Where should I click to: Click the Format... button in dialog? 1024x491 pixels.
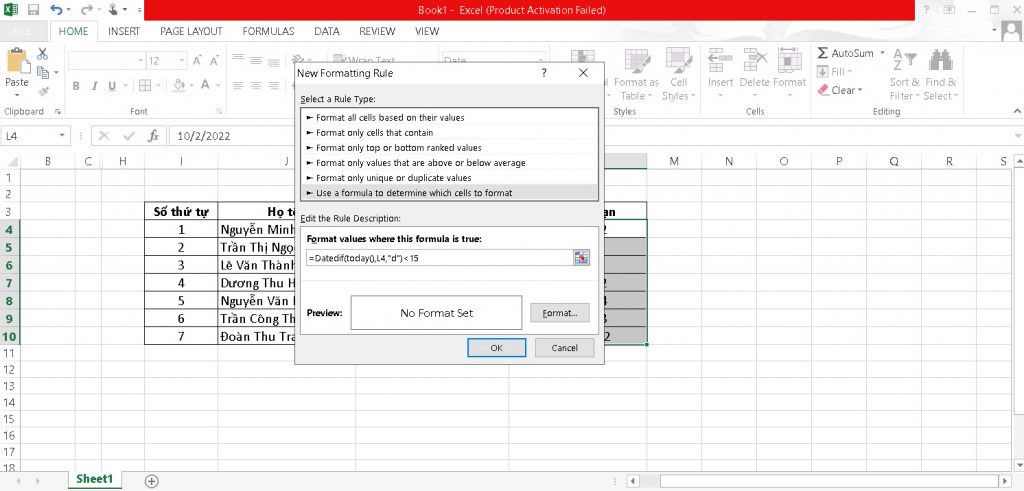coord(560,313)
